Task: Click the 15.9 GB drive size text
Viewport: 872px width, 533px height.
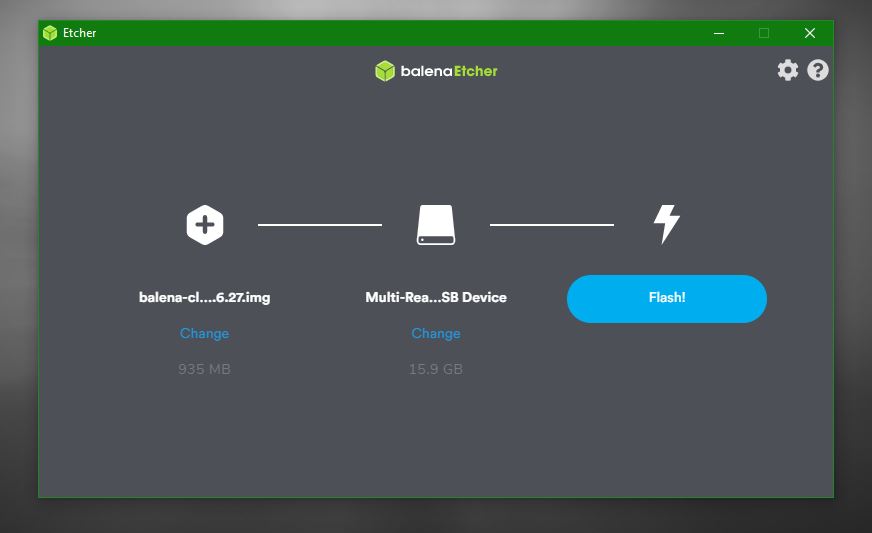Action: pos(436,369)
